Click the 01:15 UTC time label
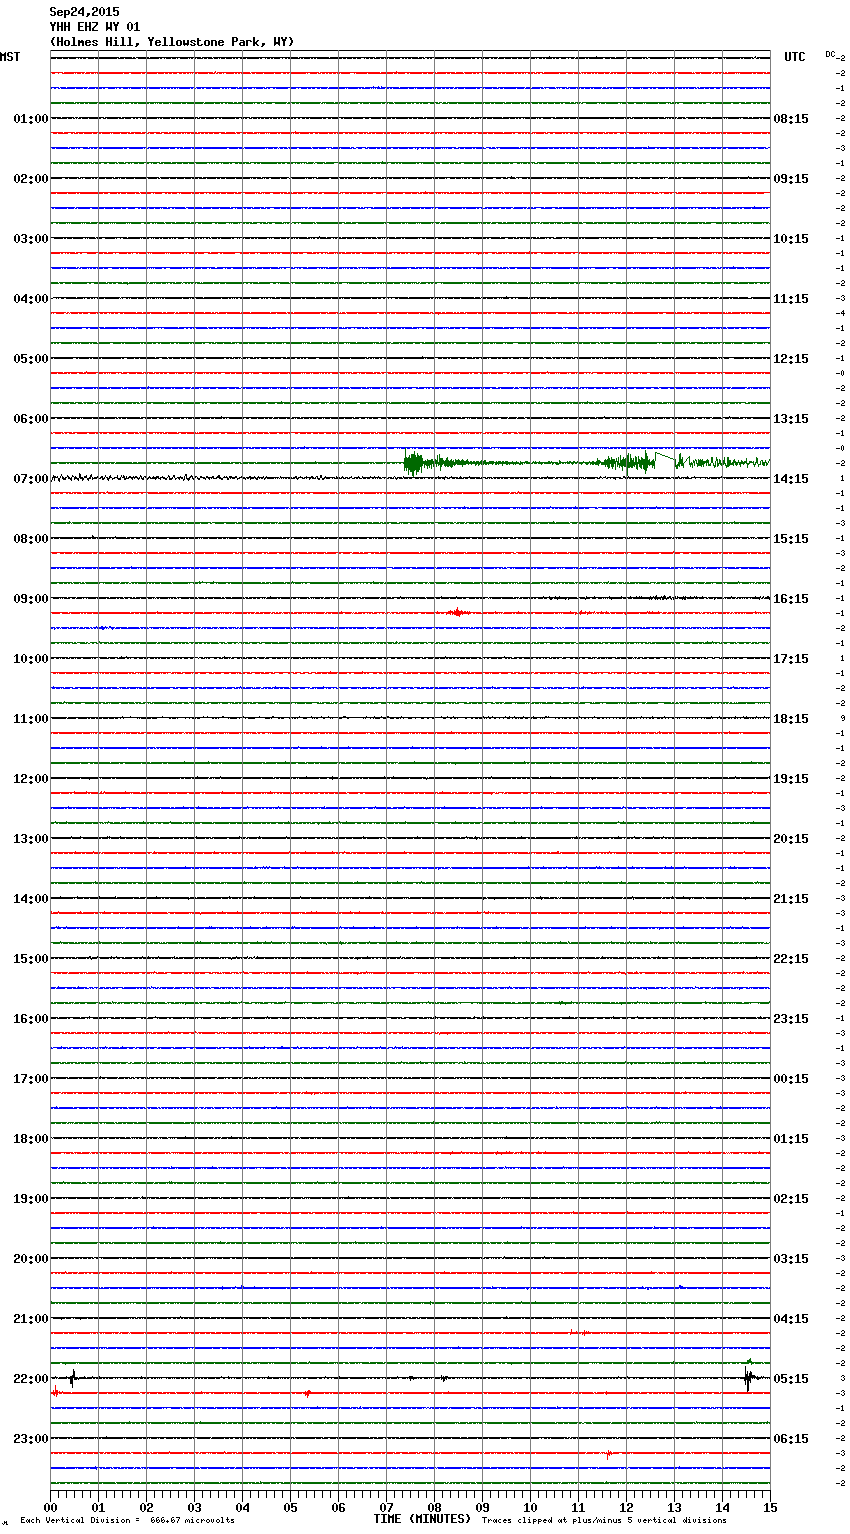 (x=791, y=1139)
